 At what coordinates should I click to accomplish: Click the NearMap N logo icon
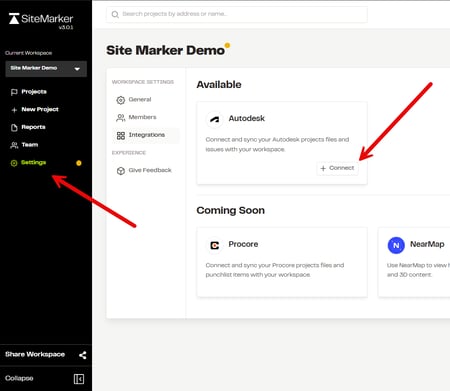point(396,245)
